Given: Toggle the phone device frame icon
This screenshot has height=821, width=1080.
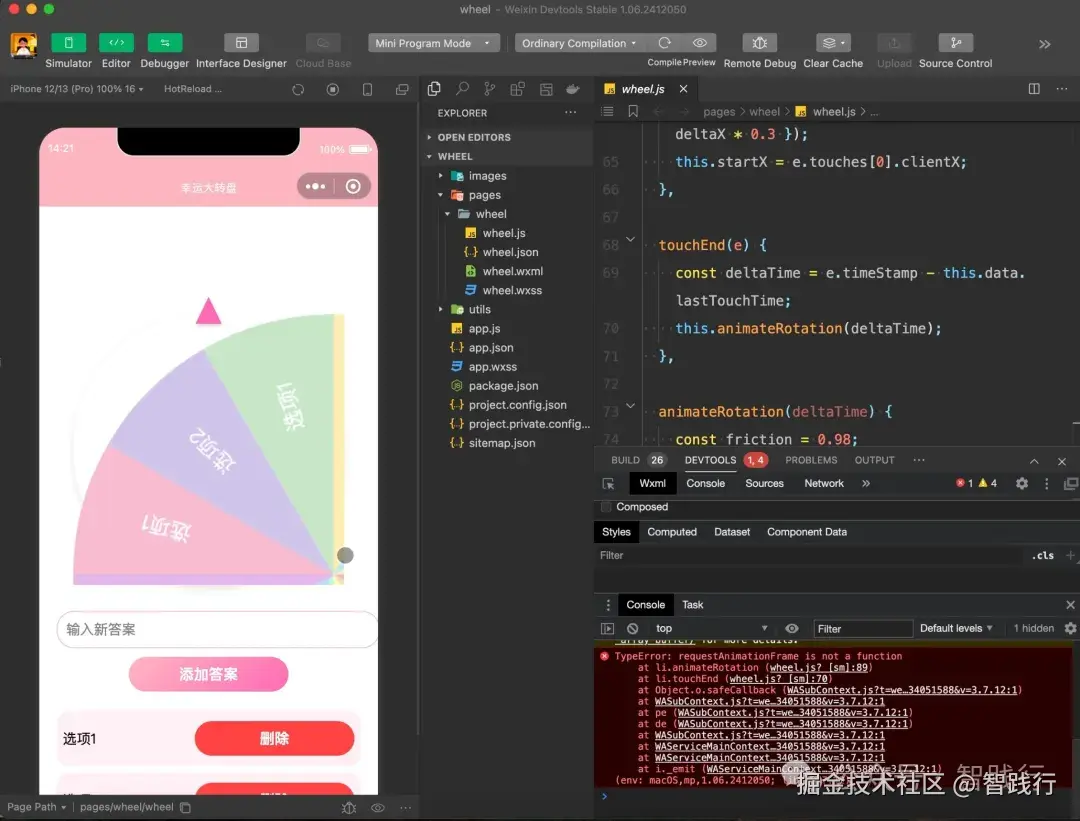Looking at the screenshot, I should 367,90.
